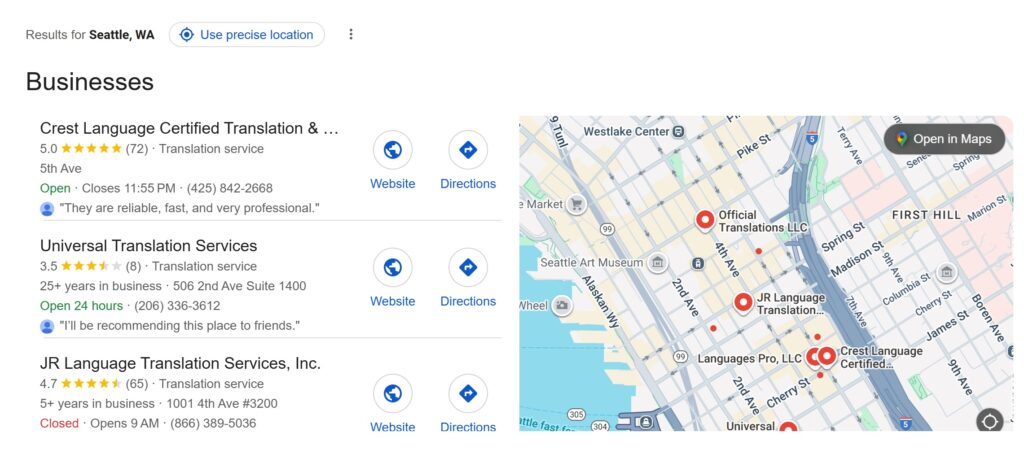Screen dimensions: 1024x476
Task: Click Directions icon for Crest Language
Action: pos(467,150)
